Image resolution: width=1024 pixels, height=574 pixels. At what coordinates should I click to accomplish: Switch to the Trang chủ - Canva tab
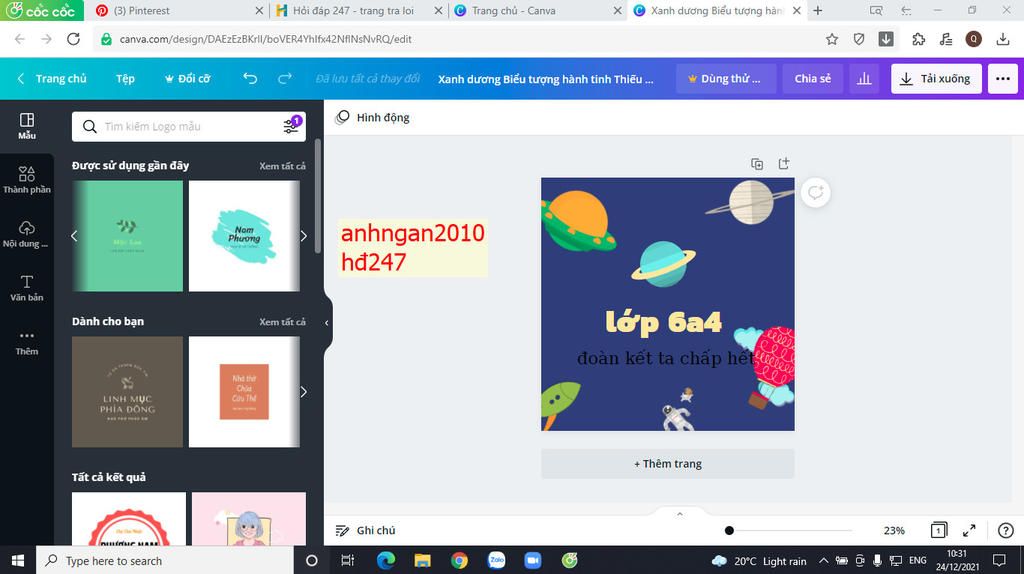point(537,10)
